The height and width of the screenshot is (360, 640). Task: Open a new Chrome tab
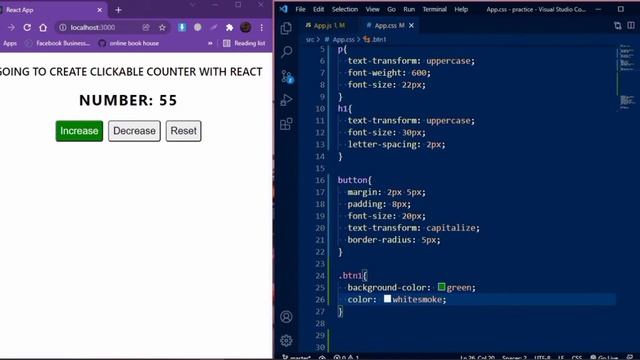tap(118, 10)
